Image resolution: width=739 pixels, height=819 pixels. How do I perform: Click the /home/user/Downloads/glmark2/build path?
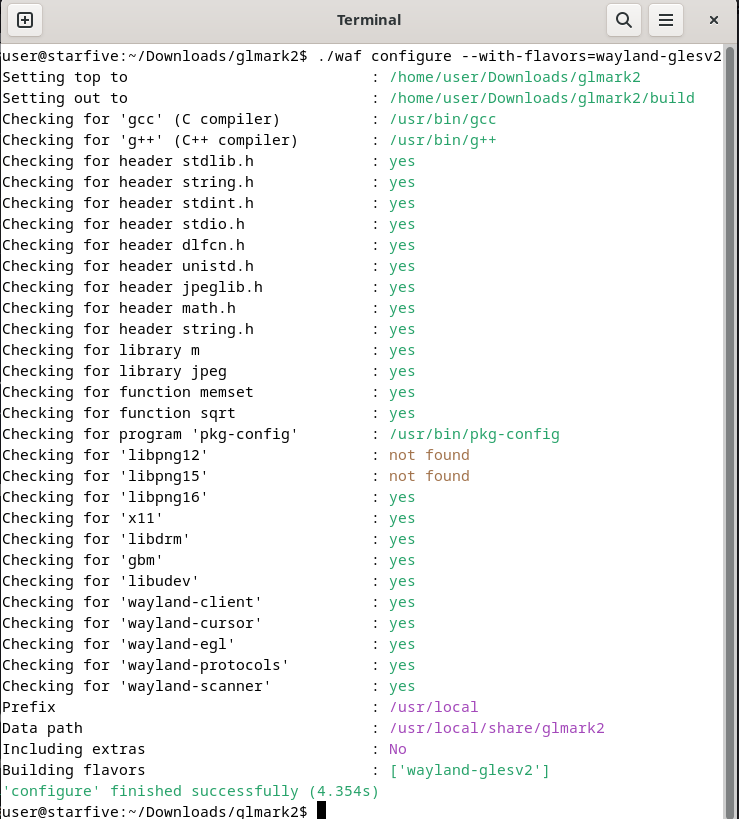(x=542, y=98)
